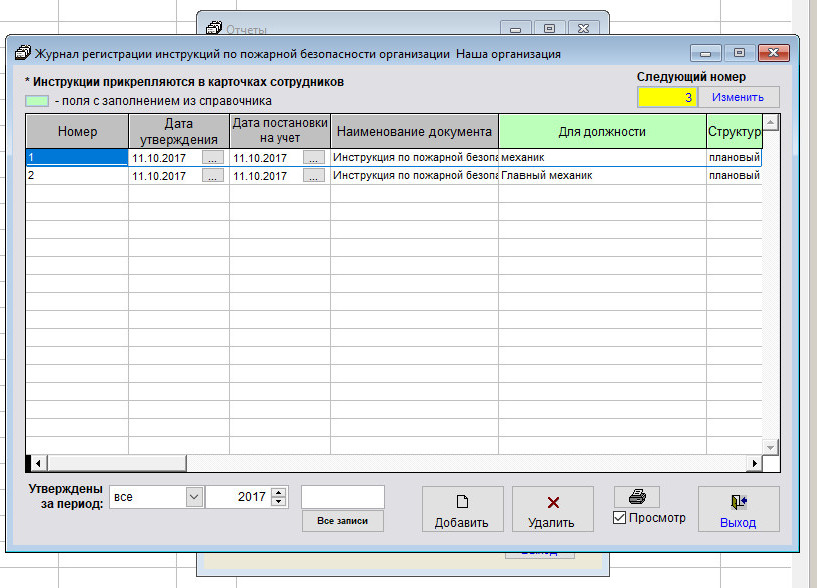Click the Изменить button next to number
Image resolution: width=817 pixels, height=588 pixels.
click(738, 97)
